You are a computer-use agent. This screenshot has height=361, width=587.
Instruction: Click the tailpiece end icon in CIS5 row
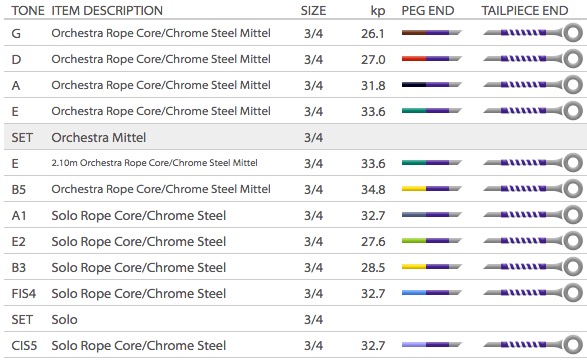pyautogui.click(x=533, y=345)
